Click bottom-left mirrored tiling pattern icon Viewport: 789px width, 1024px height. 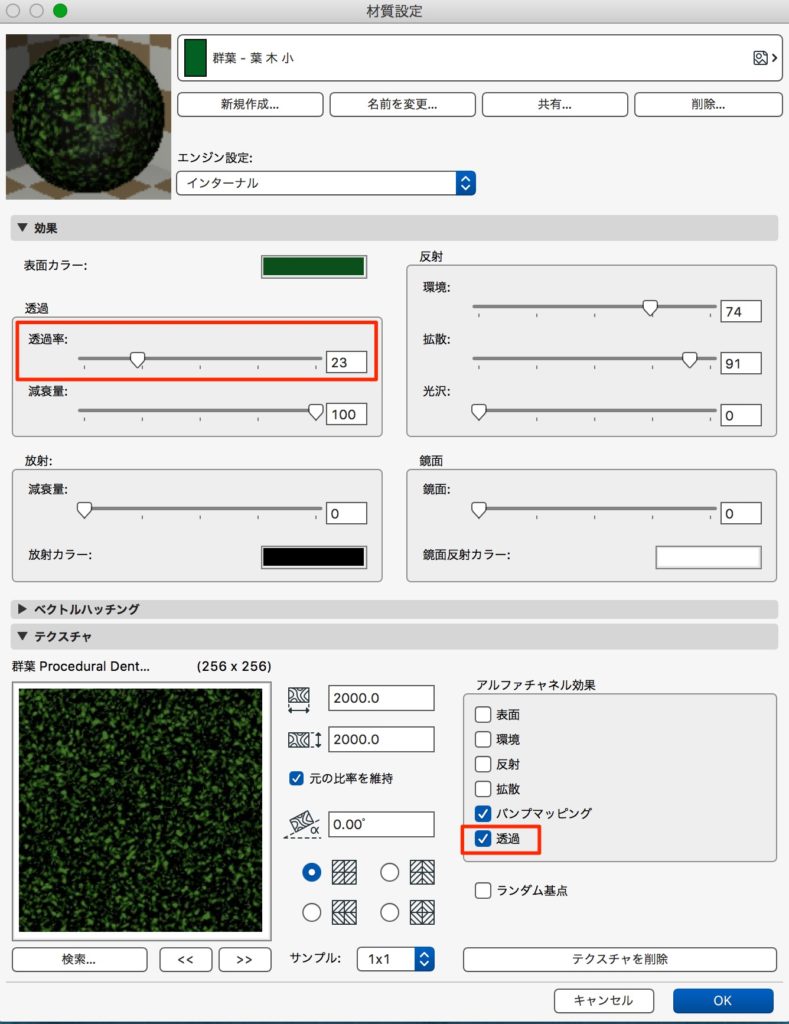tap(344, 912)
